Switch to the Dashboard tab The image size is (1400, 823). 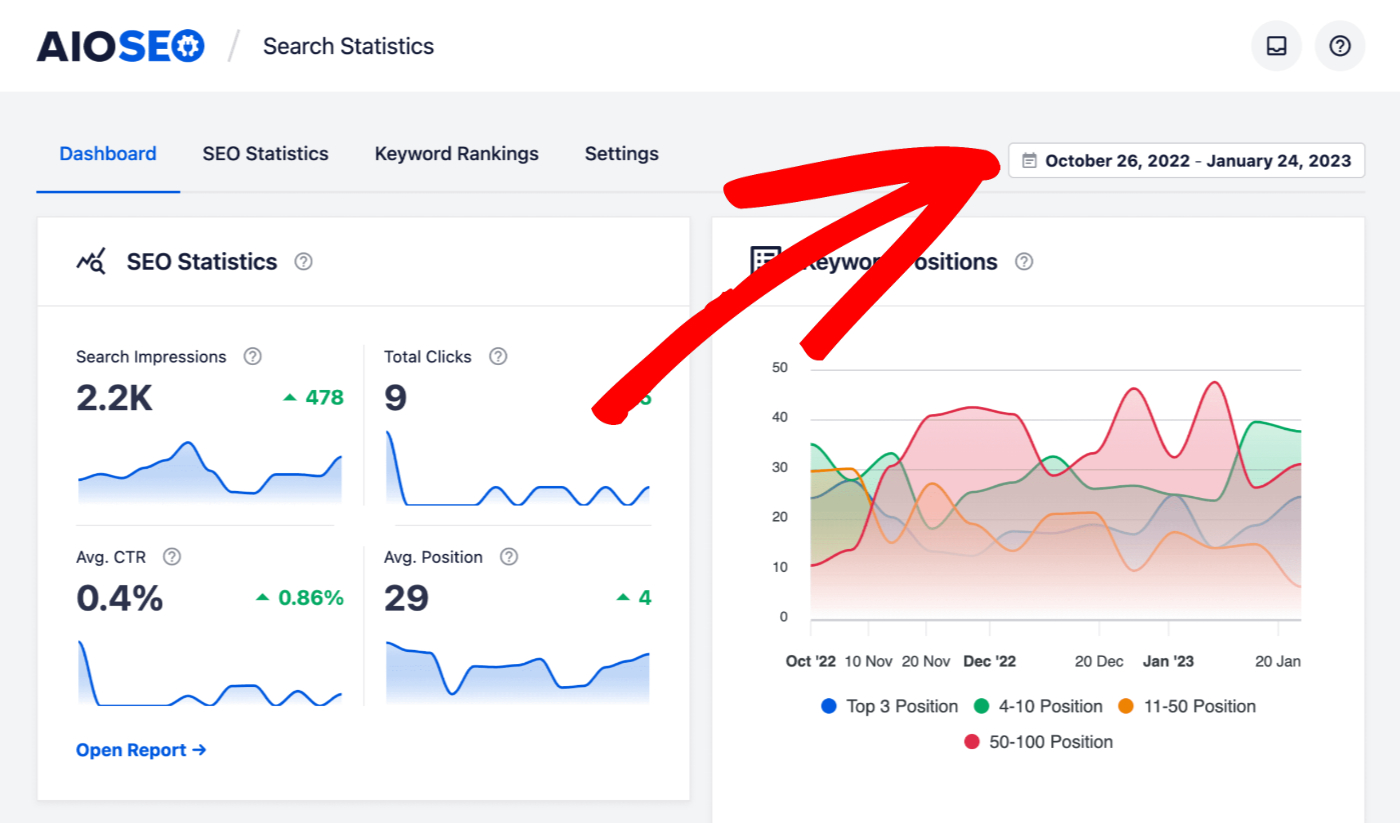click(108, 154)
